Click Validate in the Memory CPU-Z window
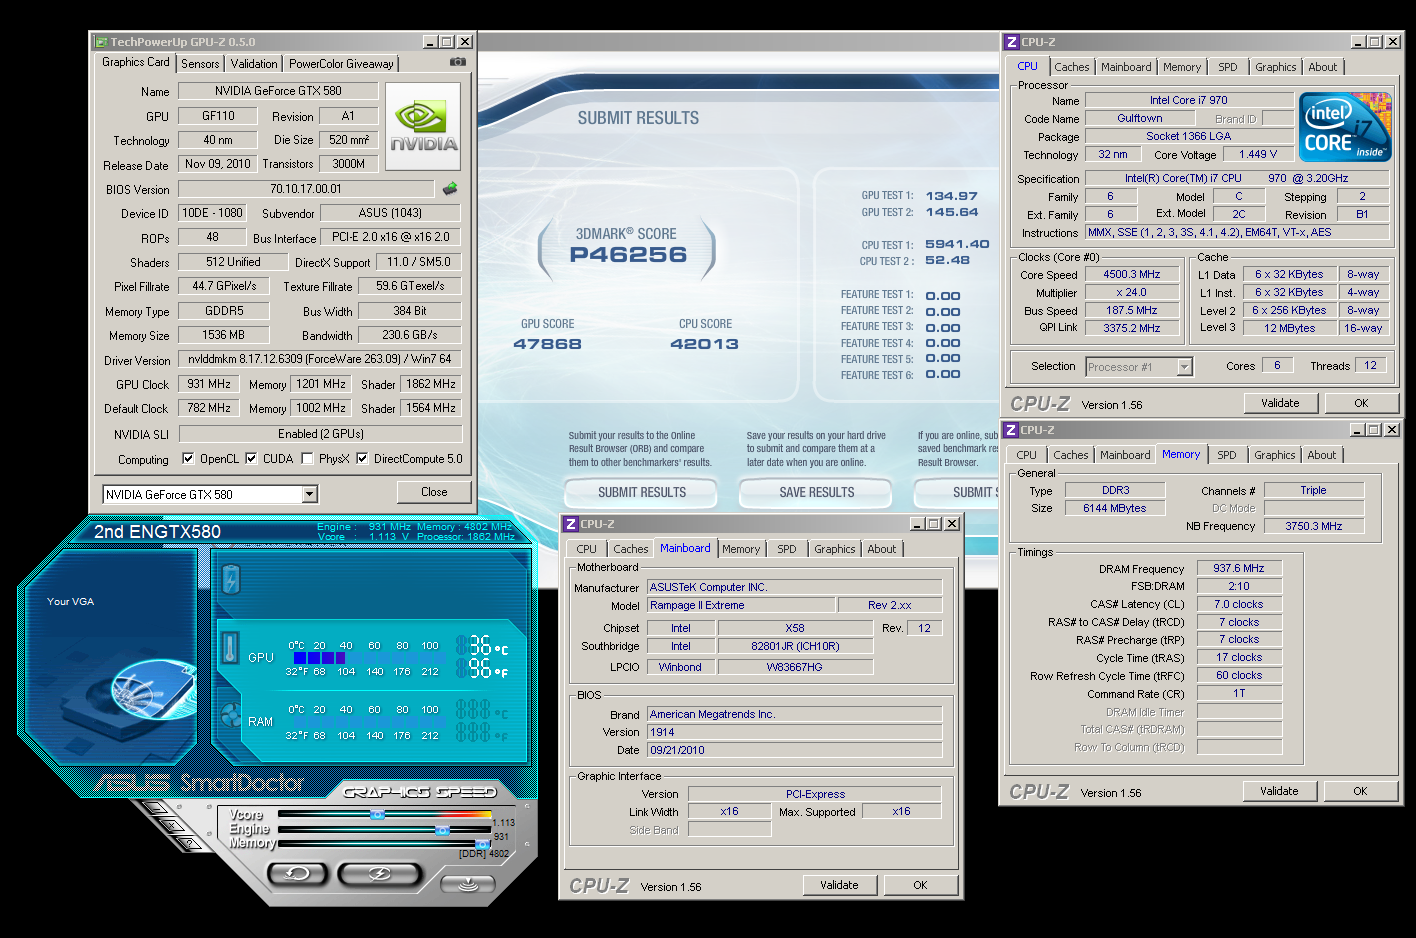This screenshot has height=938, width=1416. (1279, 791)
